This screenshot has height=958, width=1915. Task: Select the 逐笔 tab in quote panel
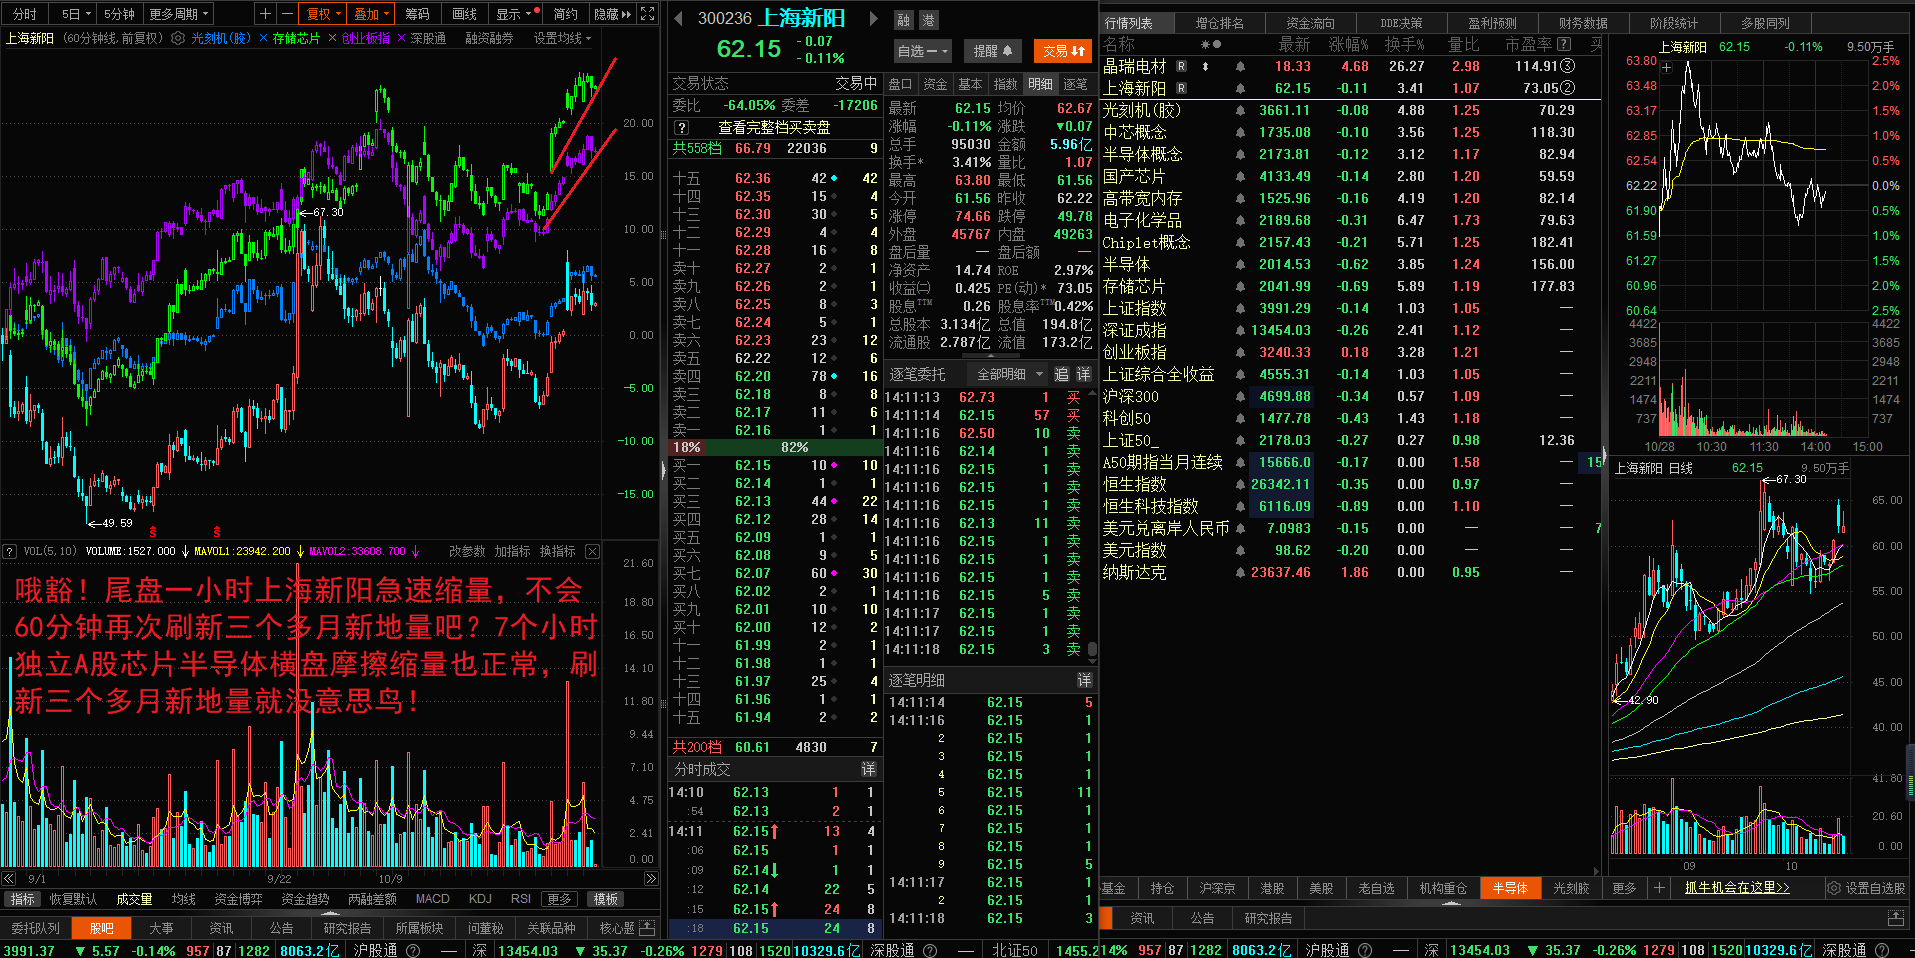click(x=1075, y=84)
